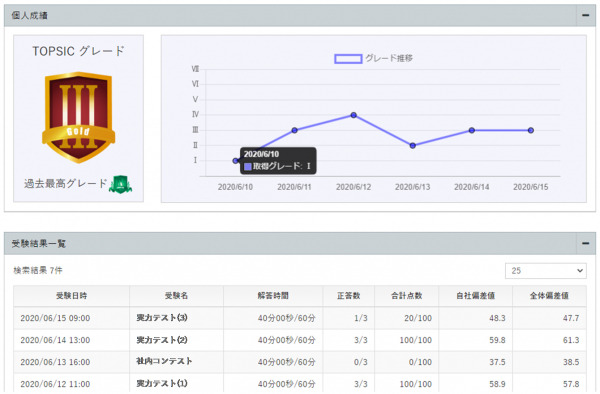Open the 実力テスト(3) result

coord(162,317)
